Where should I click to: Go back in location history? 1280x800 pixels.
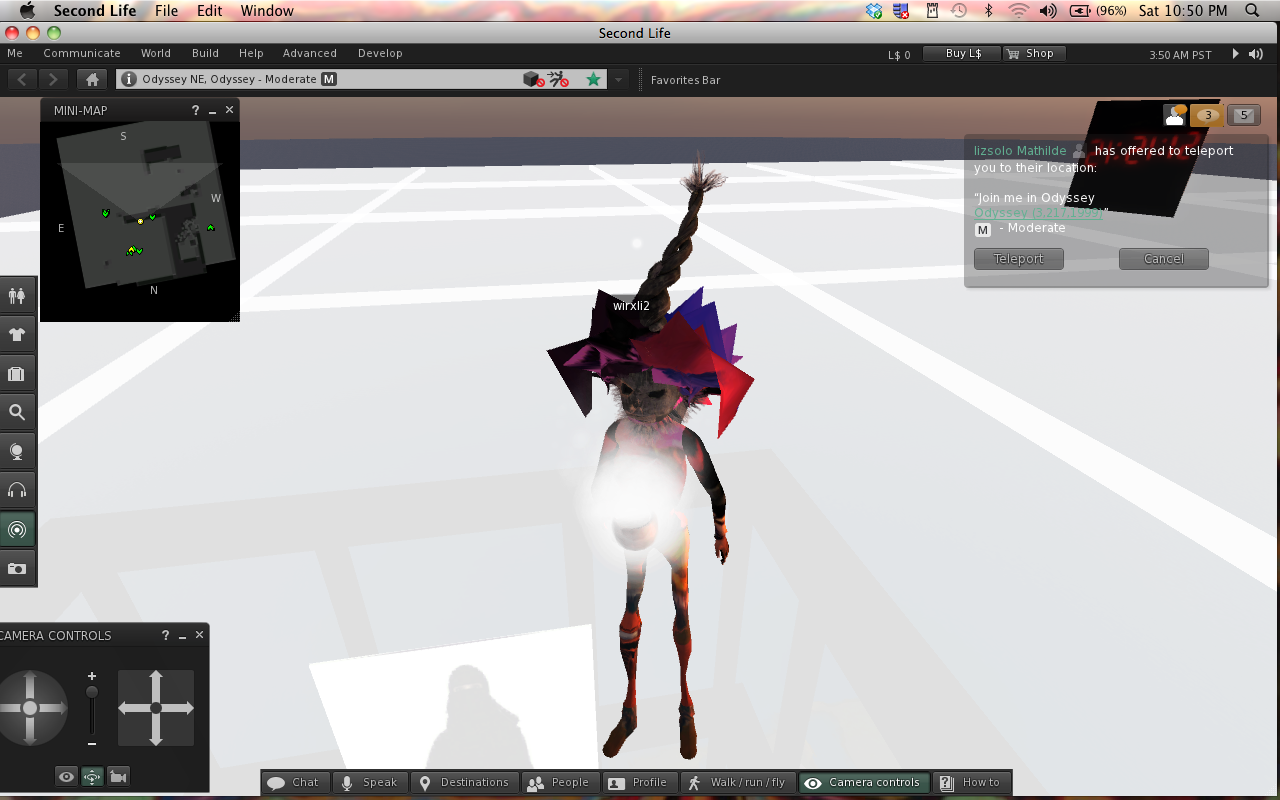point(22,79)
